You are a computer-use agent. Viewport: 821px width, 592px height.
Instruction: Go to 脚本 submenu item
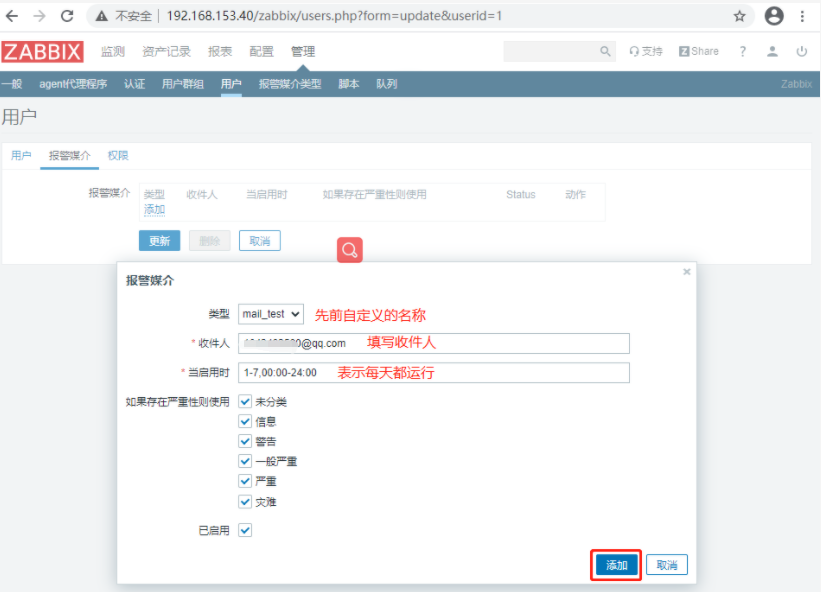[x=349, y=84]
